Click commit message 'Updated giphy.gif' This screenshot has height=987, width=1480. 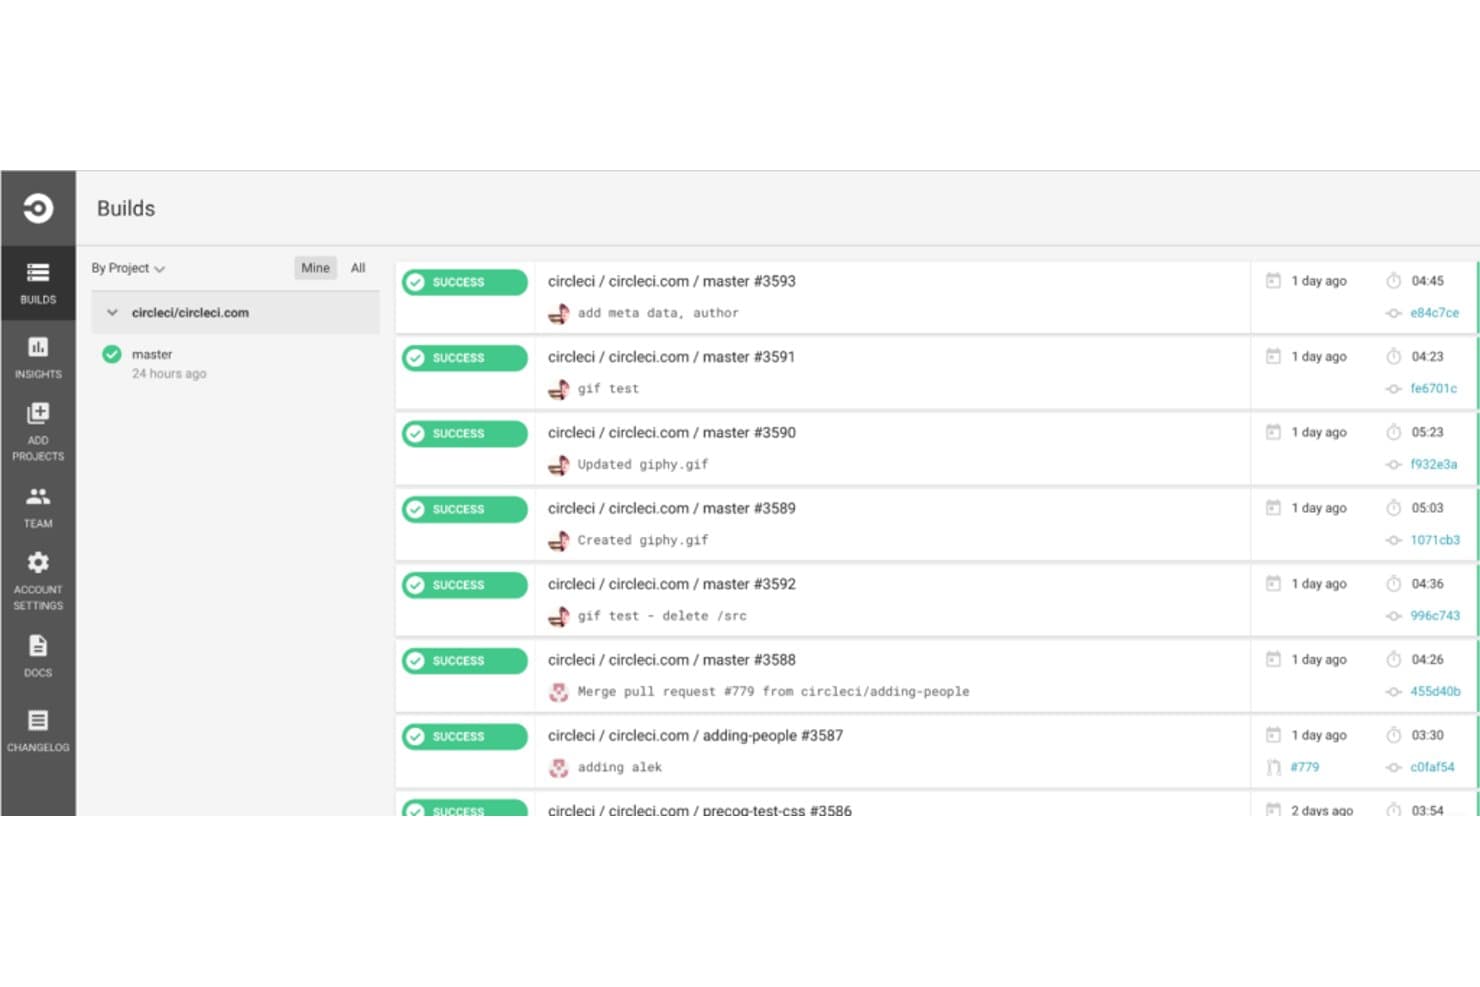coord(642,465)
